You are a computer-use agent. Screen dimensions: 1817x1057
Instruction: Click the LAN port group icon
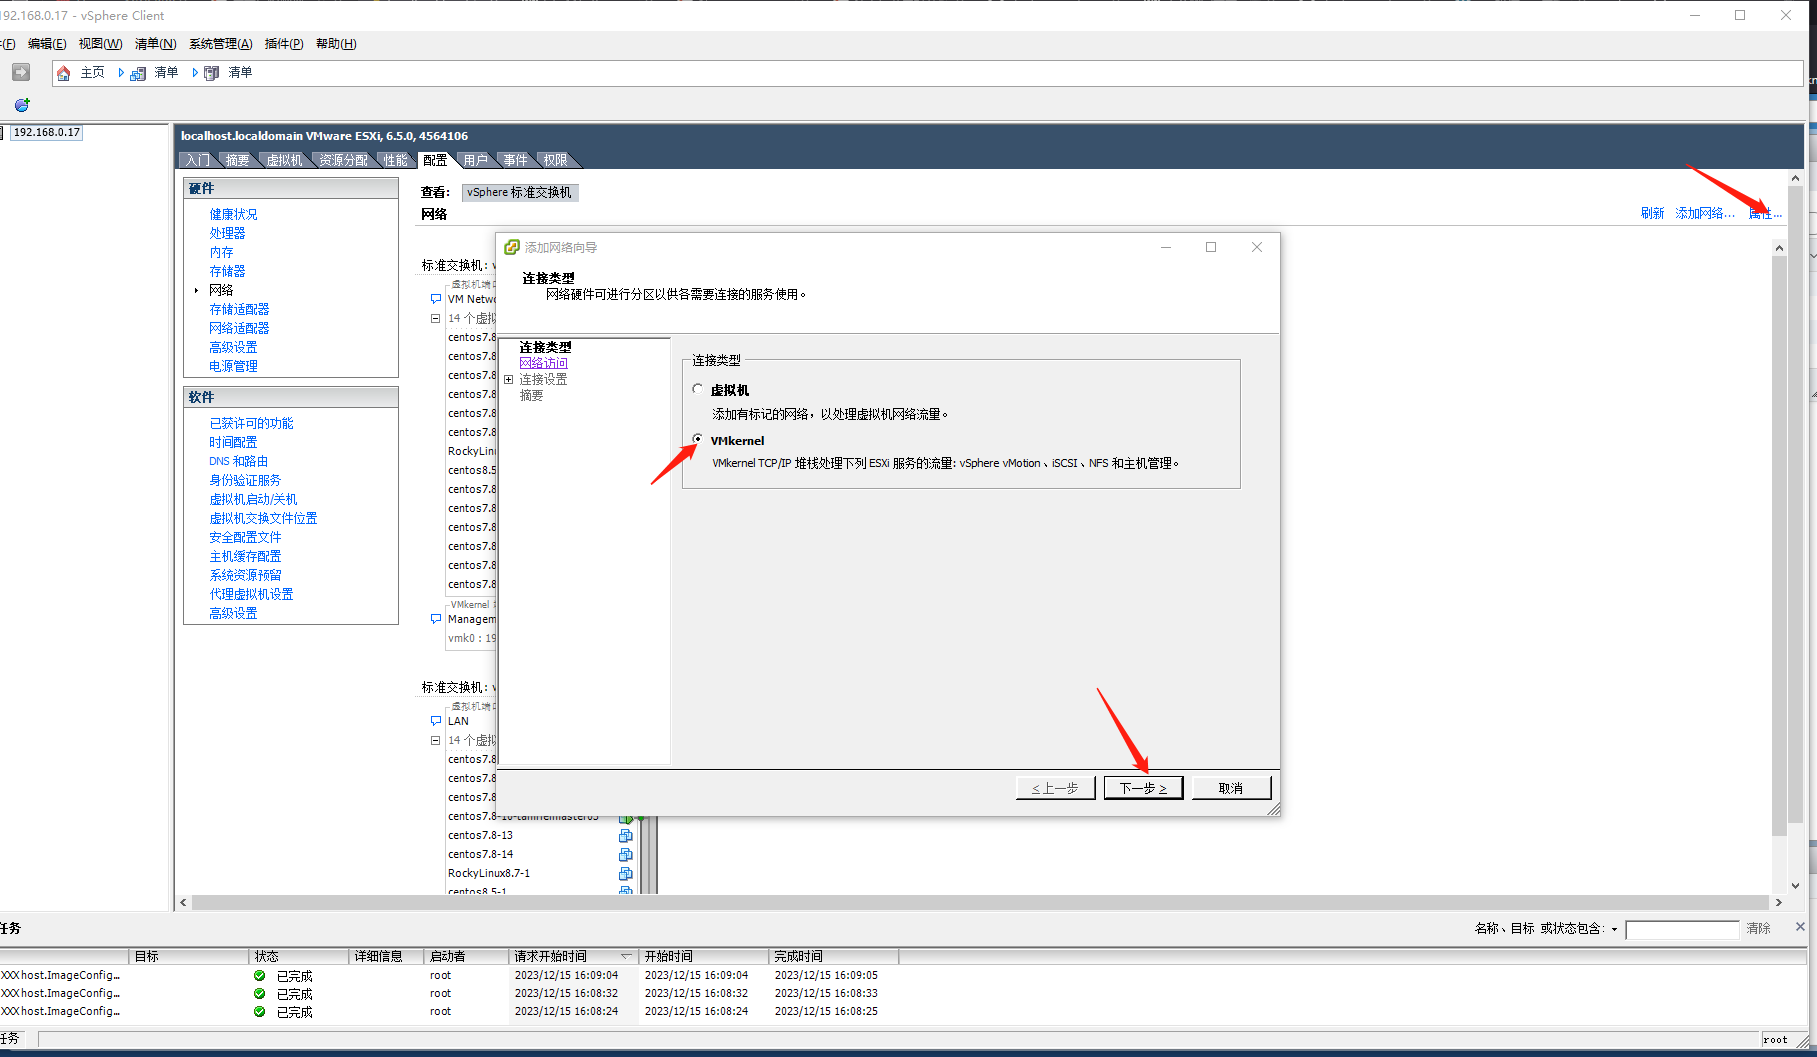tap(436, 721)
